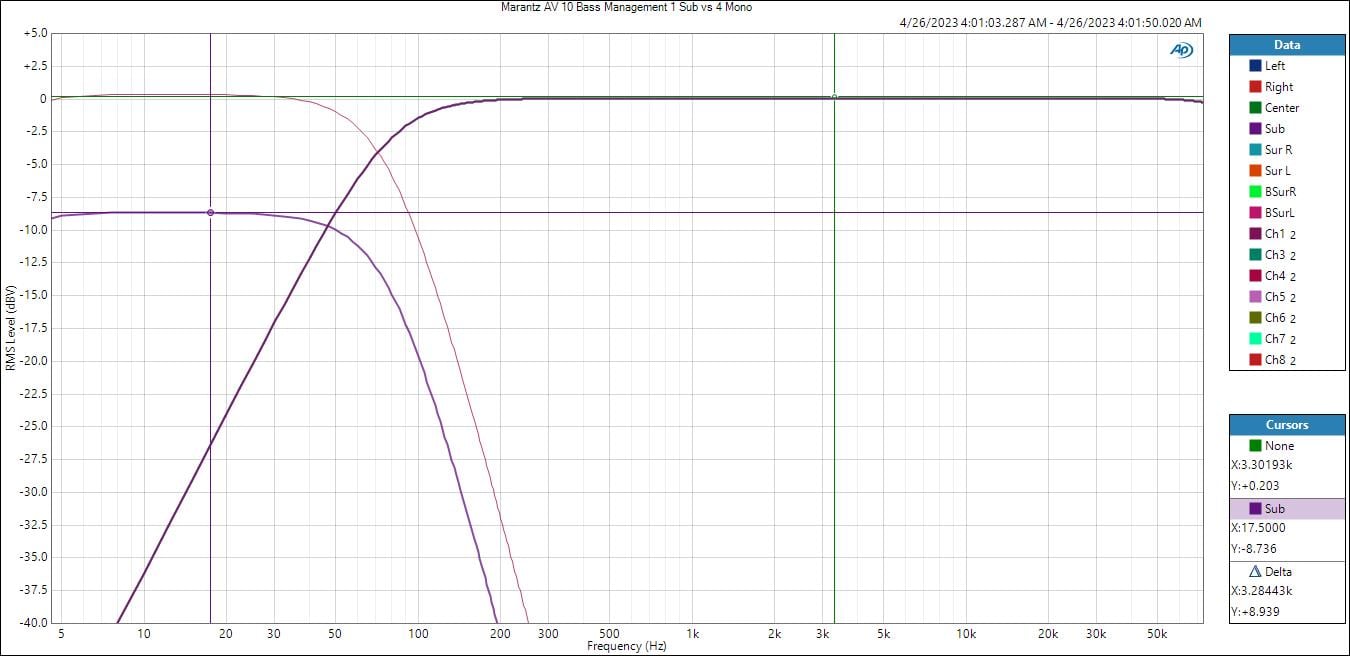This screenshot has width=1350, height=656.
Task: Collapse the Cursors panel header
Action: 1286,425
